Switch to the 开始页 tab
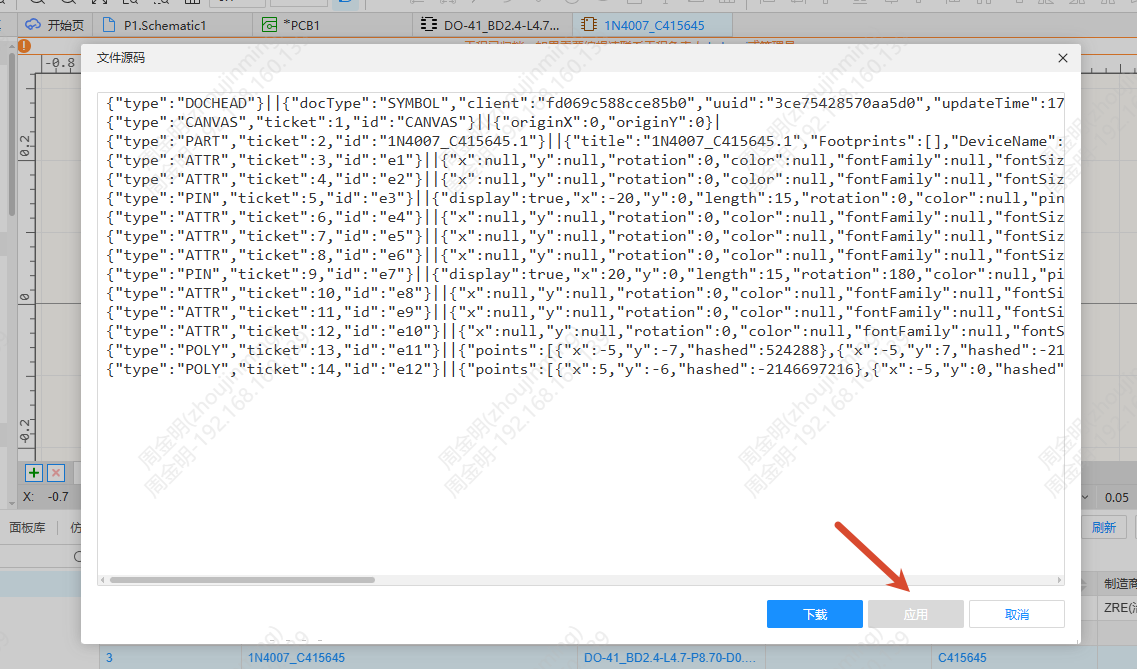Screen dimensions: 1137x669 (55, 25)
